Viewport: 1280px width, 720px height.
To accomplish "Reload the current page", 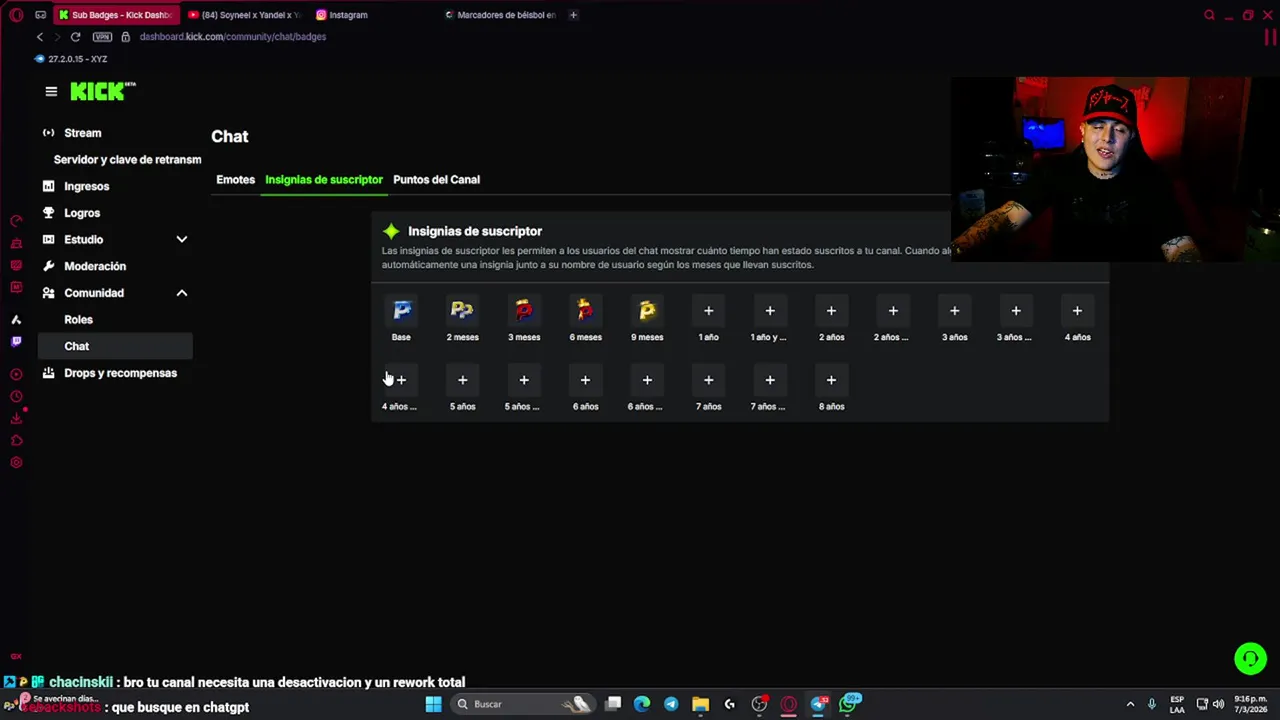I will tap(75, 37).
